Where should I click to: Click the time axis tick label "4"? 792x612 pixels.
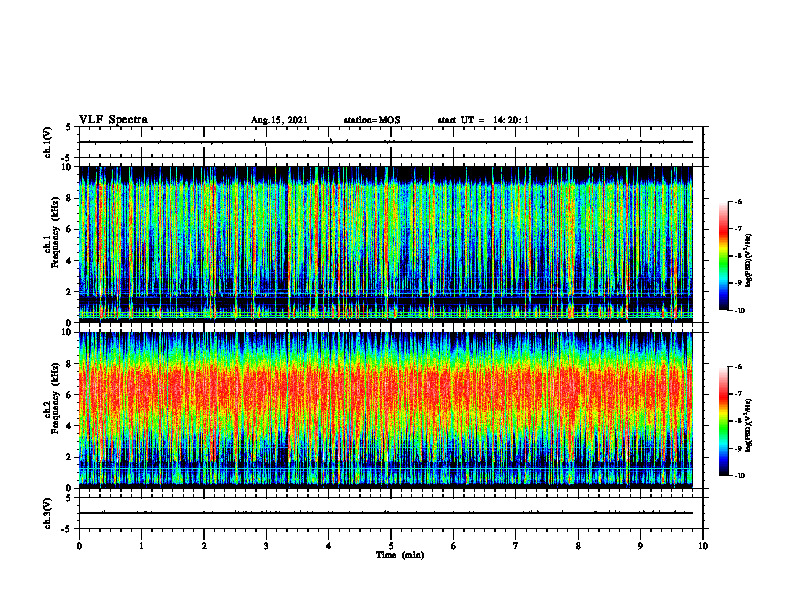pyautogui.click(x=329, y=546)
